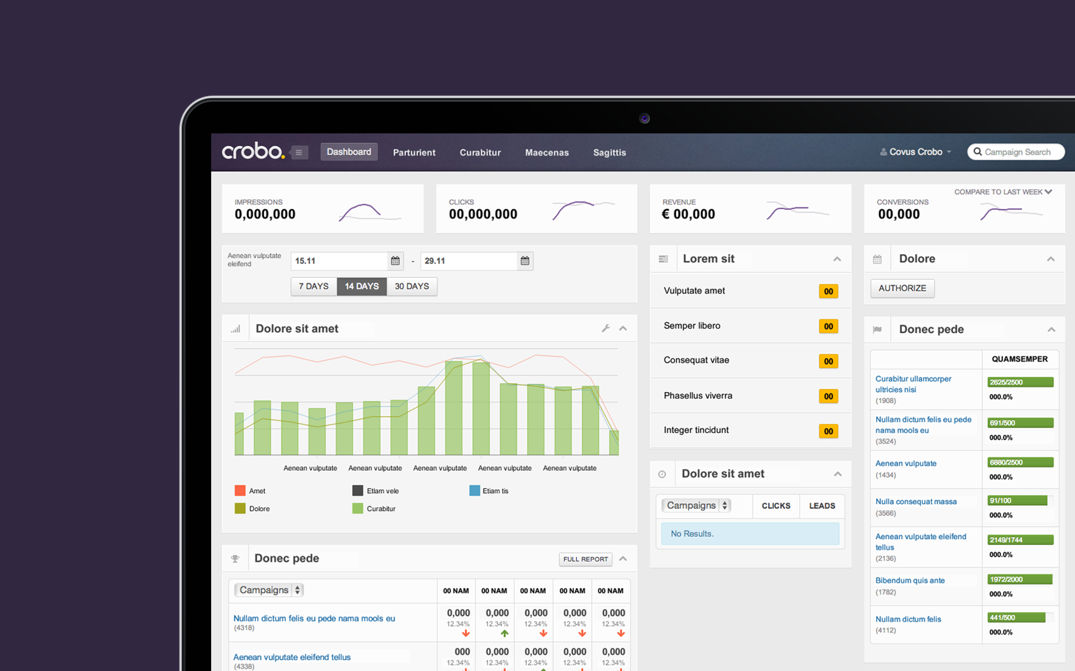Open the calendar picker for date 15.11
The height and width of the screenshot is (671, 1075).
pyautogui.click(x=396, y=260)
